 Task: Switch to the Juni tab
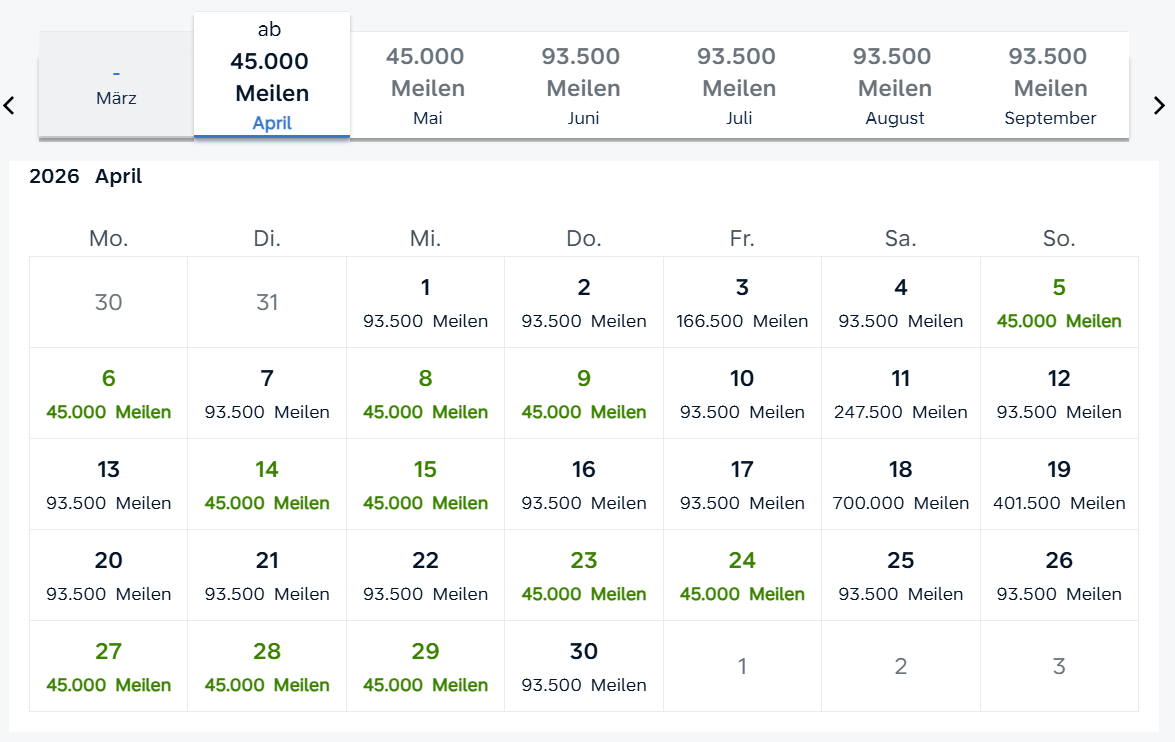point(583,86)
